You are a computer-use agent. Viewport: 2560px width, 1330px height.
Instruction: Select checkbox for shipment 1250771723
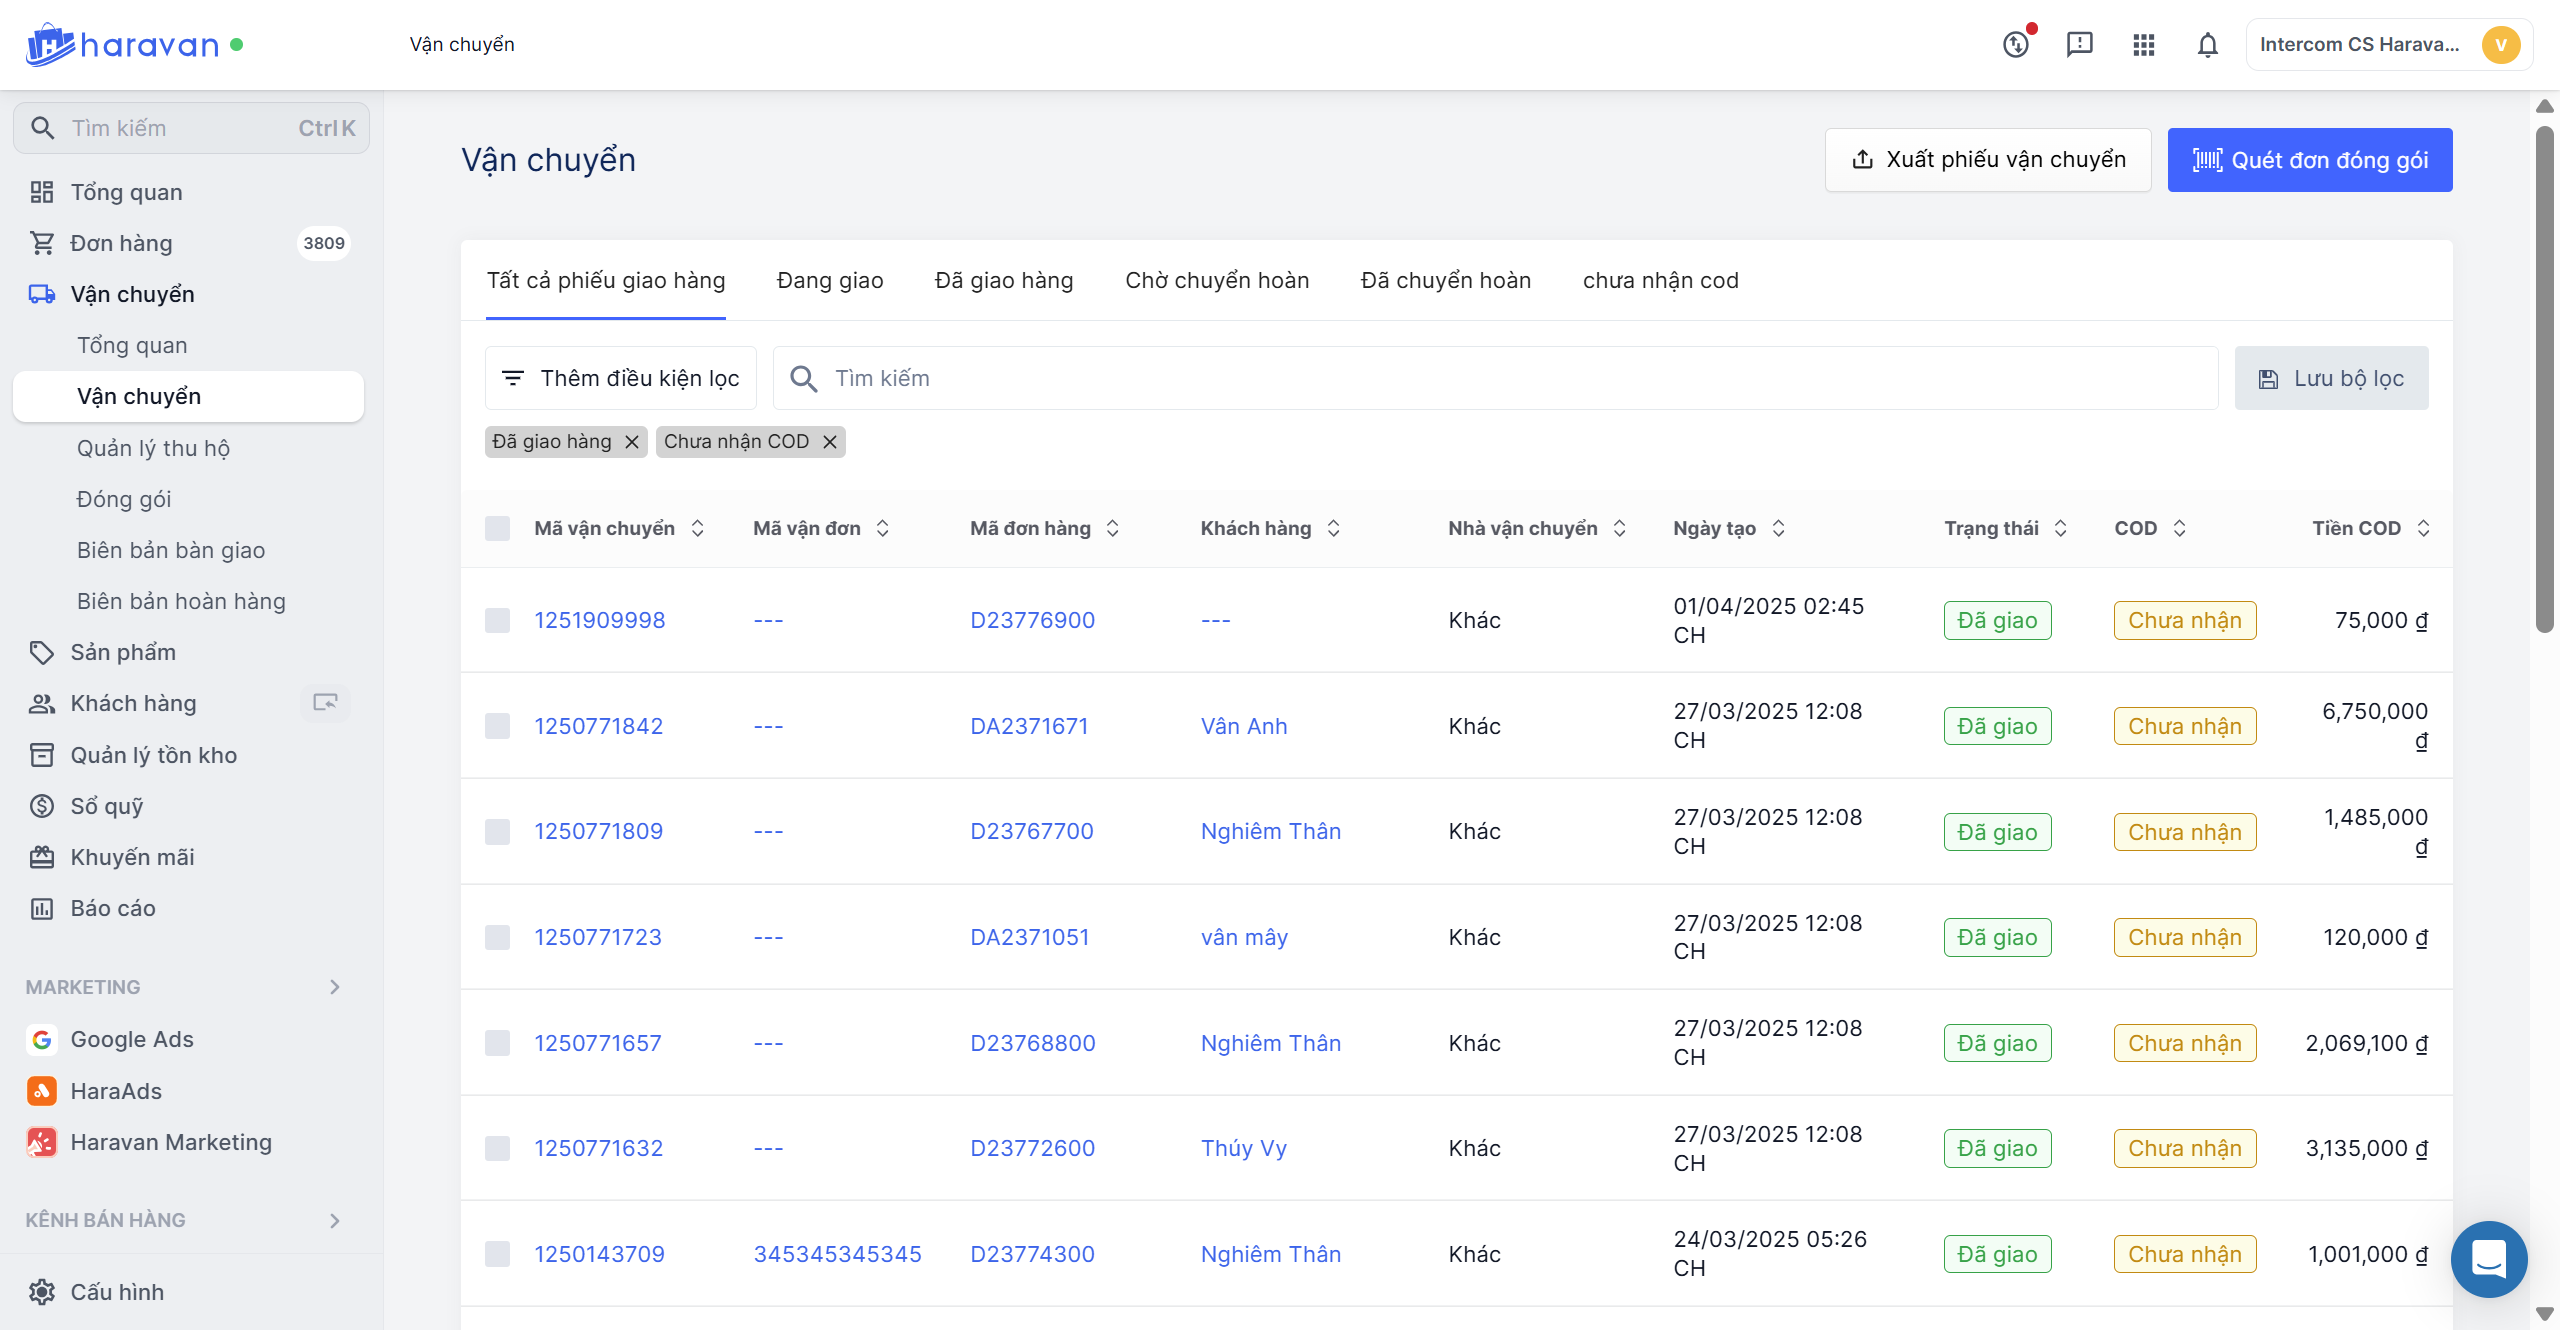click(x=497, y=937)
